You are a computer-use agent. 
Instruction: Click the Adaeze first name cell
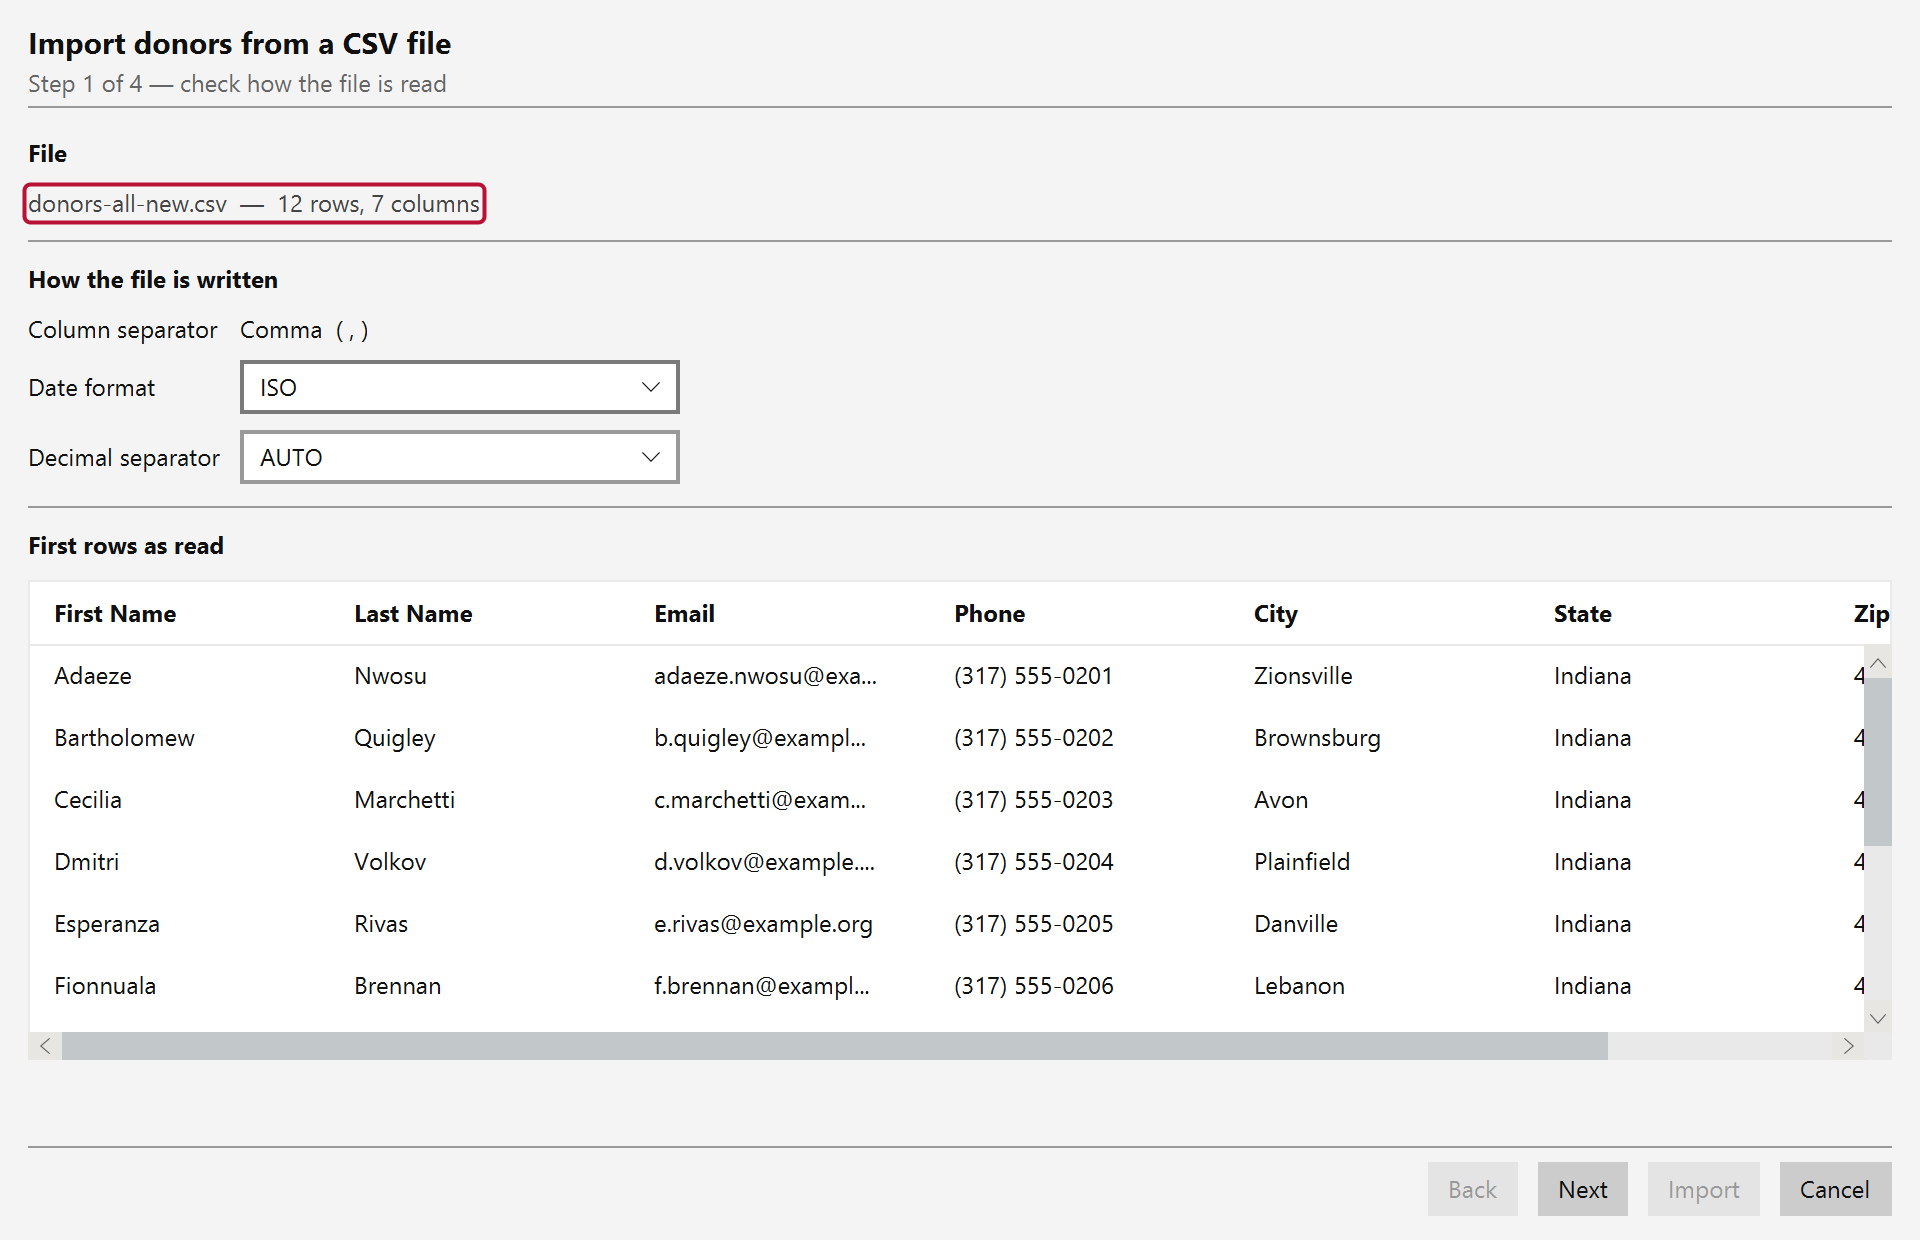[x=93, y=676]
